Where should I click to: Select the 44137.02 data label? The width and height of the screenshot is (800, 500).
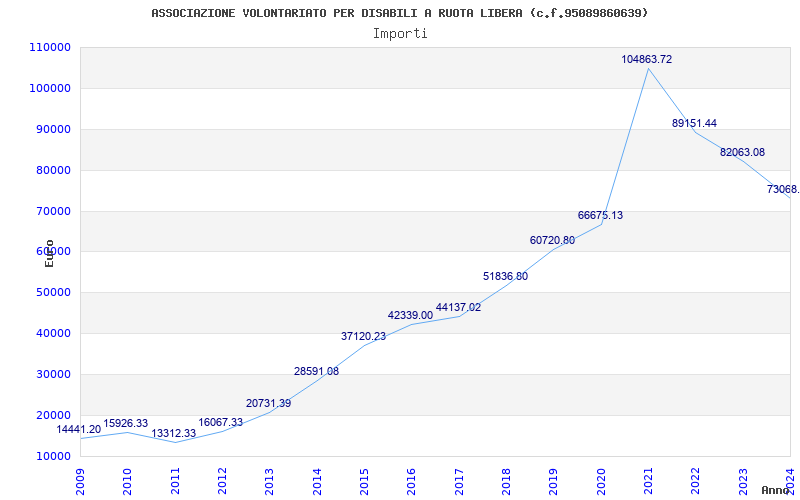[x=458, y=308]
